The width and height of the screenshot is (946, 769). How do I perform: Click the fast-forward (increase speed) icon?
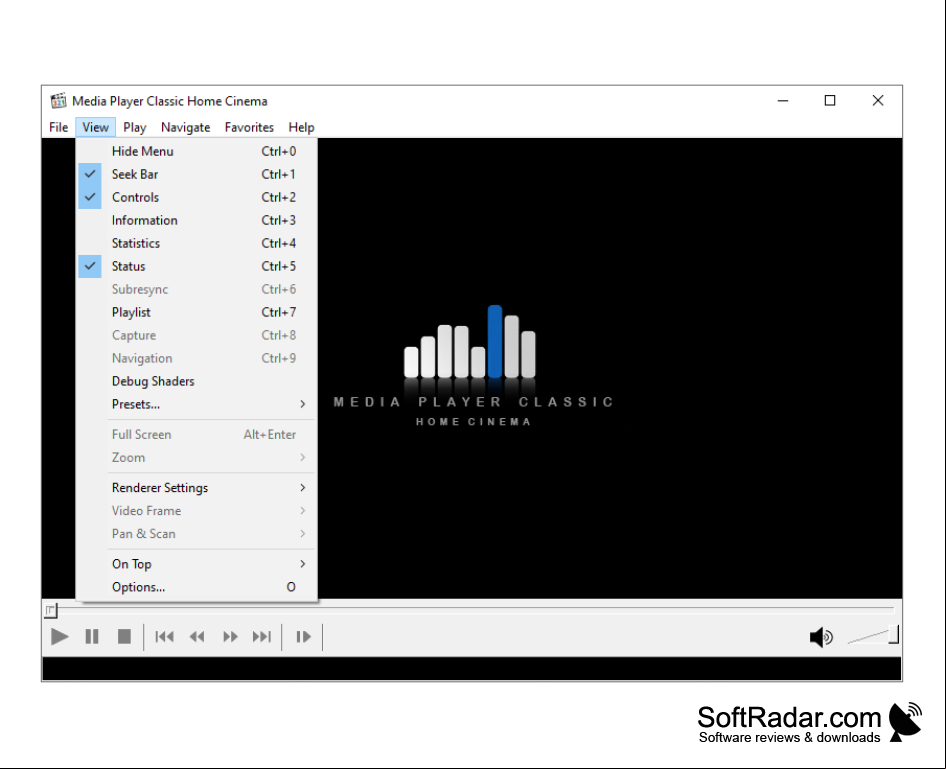230,636
